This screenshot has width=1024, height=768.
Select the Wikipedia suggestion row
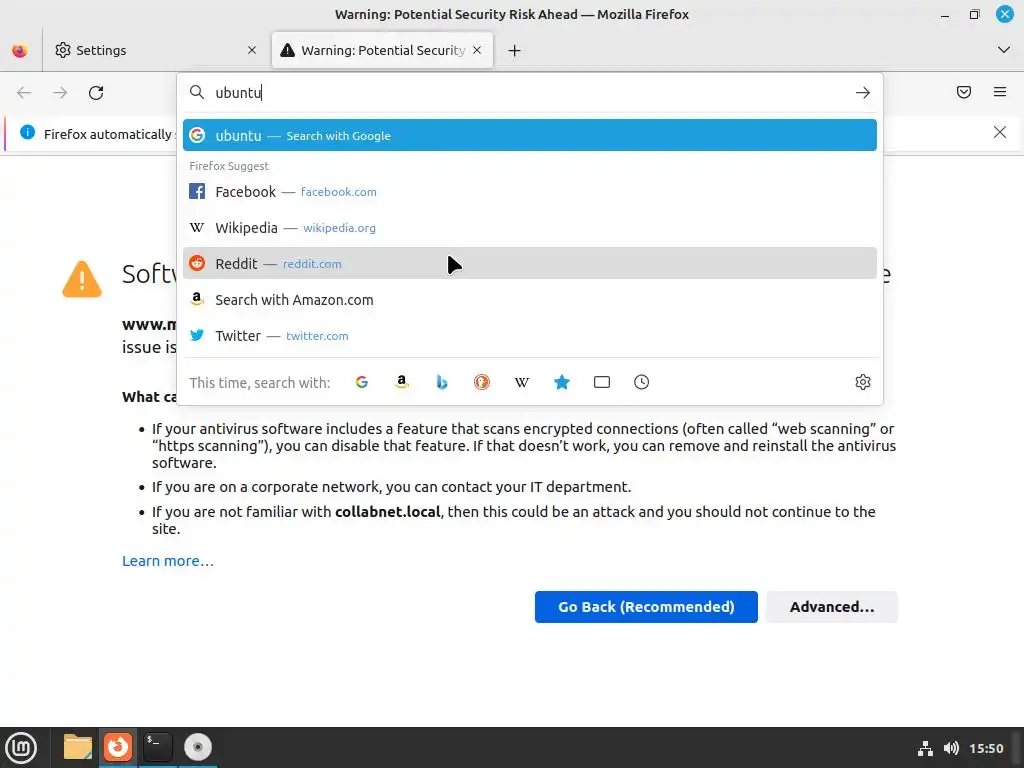point(530,227)
